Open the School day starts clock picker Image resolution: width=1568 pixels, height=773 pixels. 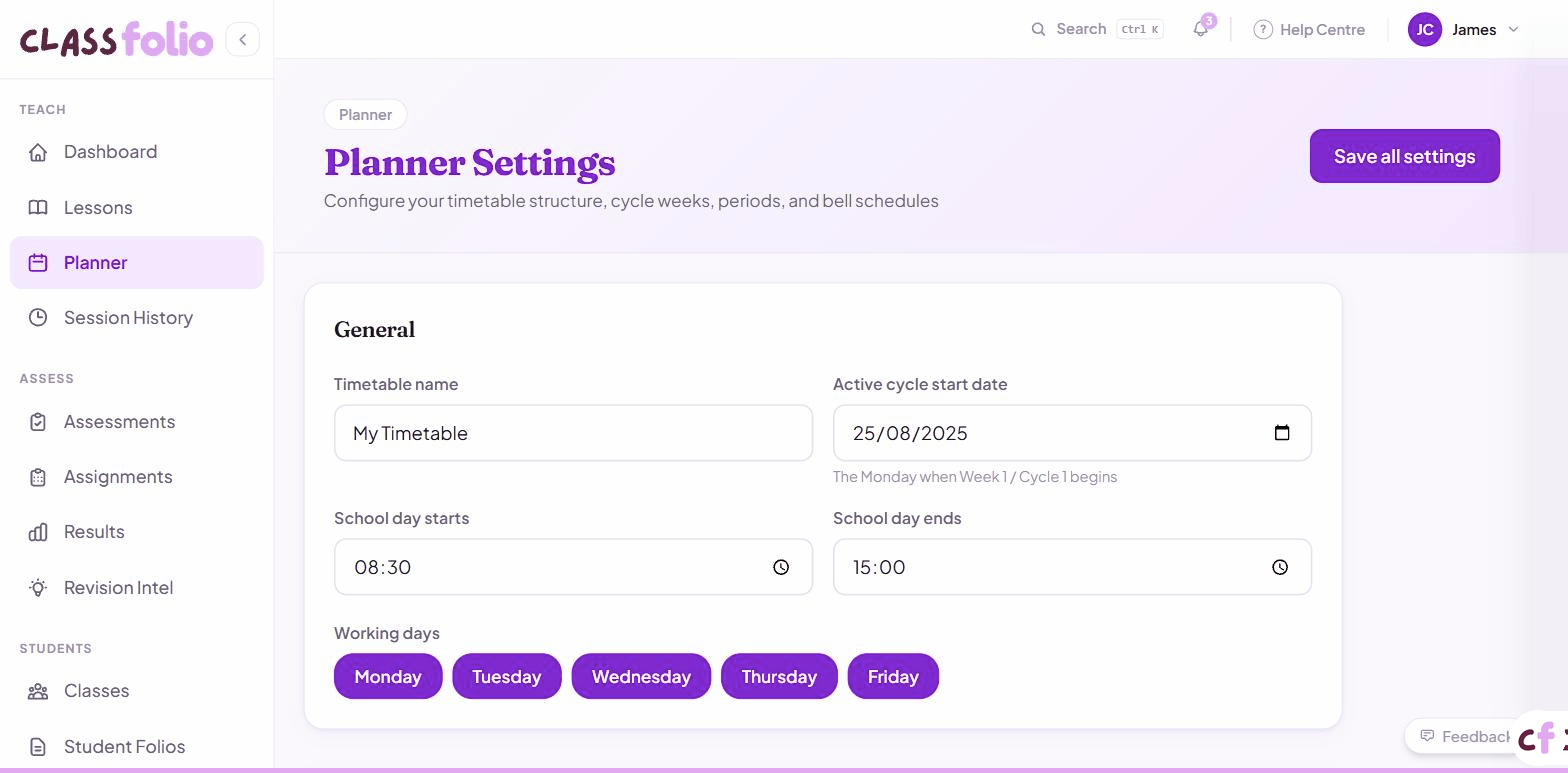(x=781, y=567)
